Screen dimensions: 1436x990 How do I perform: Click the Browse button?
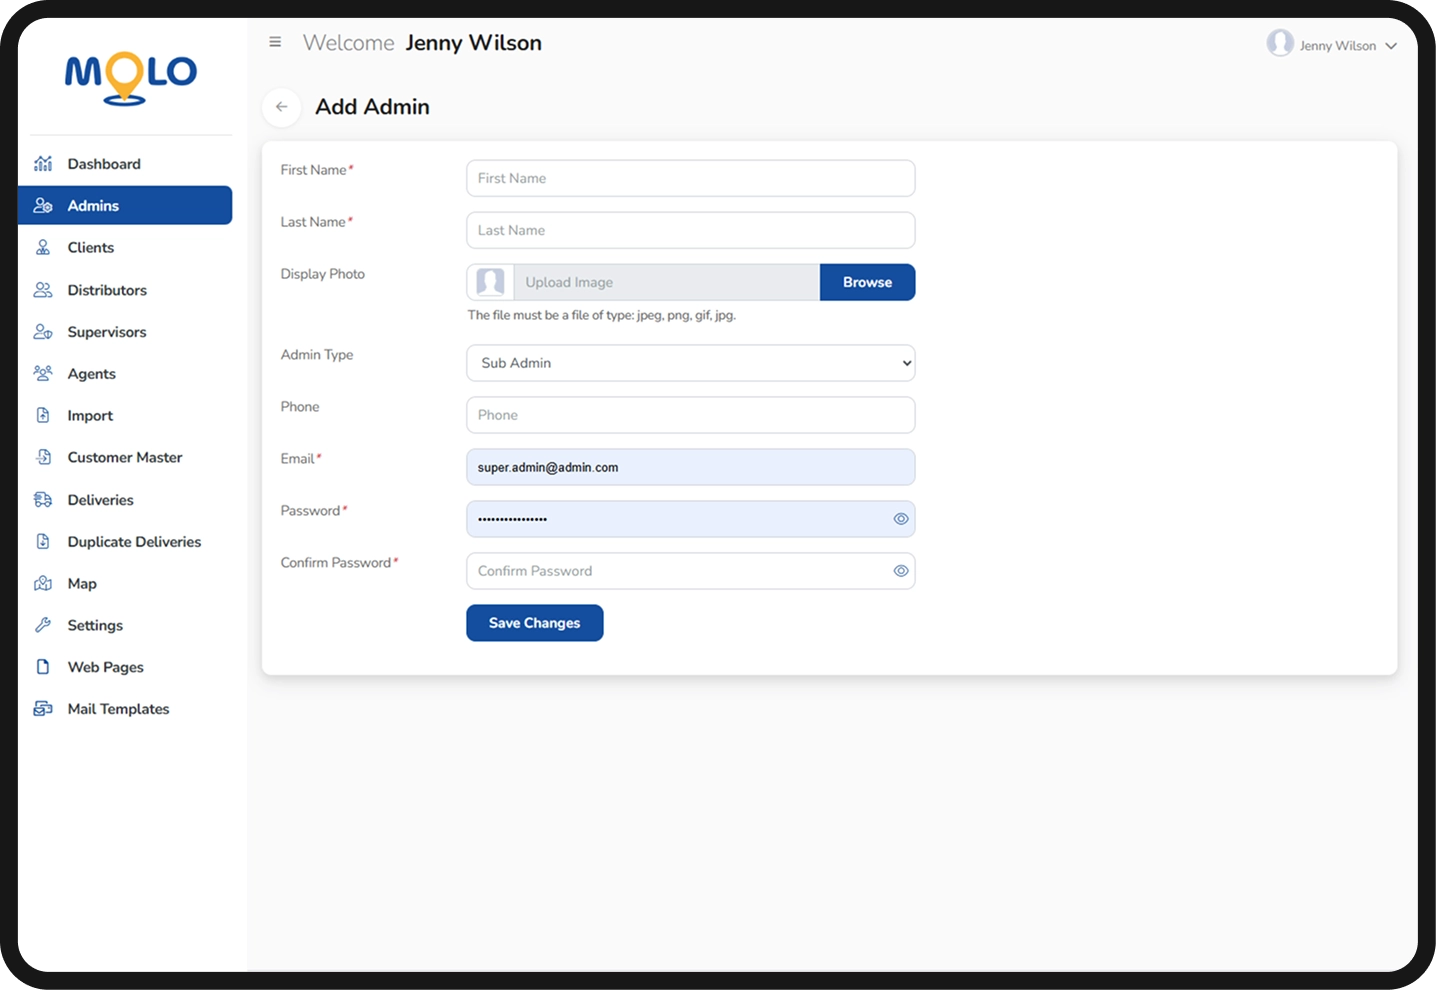pos(867,282)
